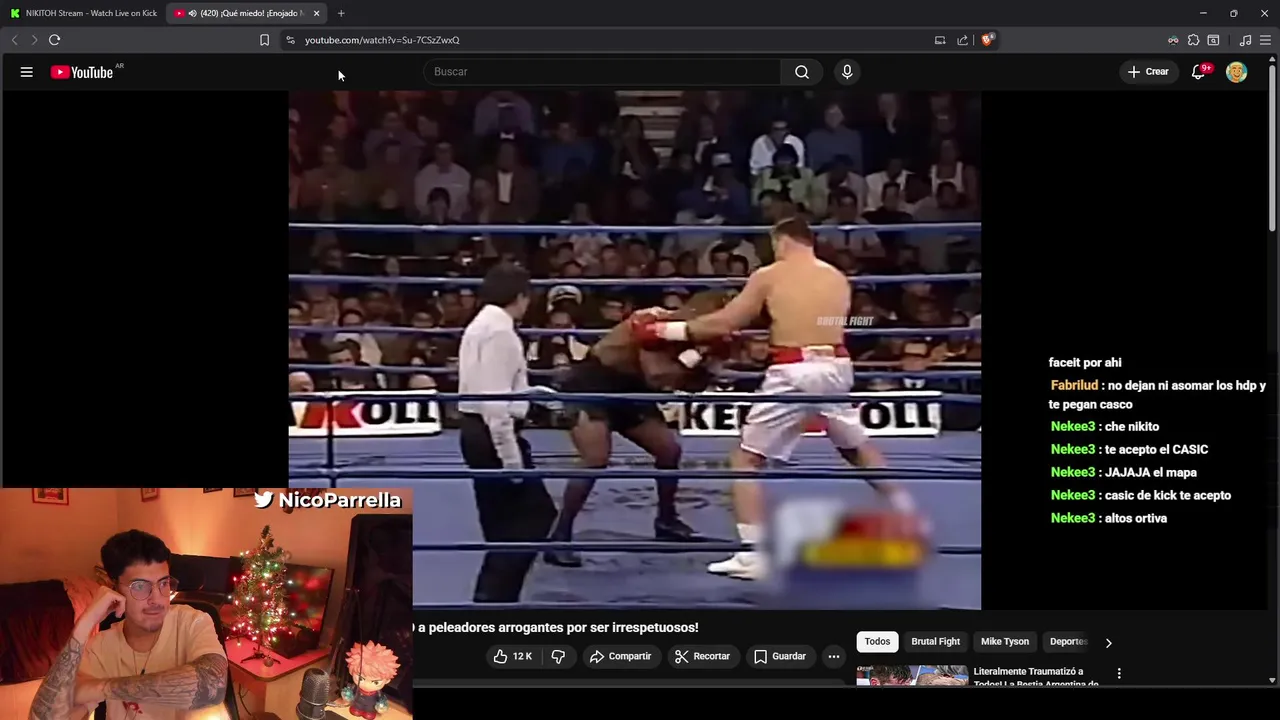Click the search magnifier button

point(802,72)
